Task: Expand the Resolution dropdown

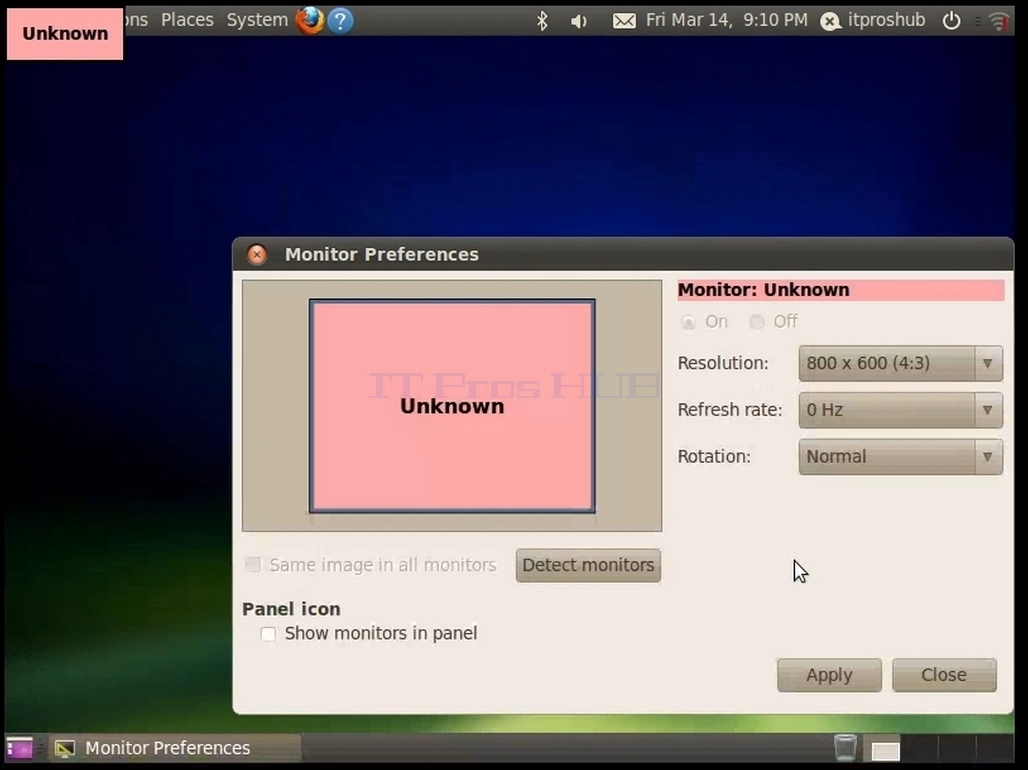Action: coord(900,363)
